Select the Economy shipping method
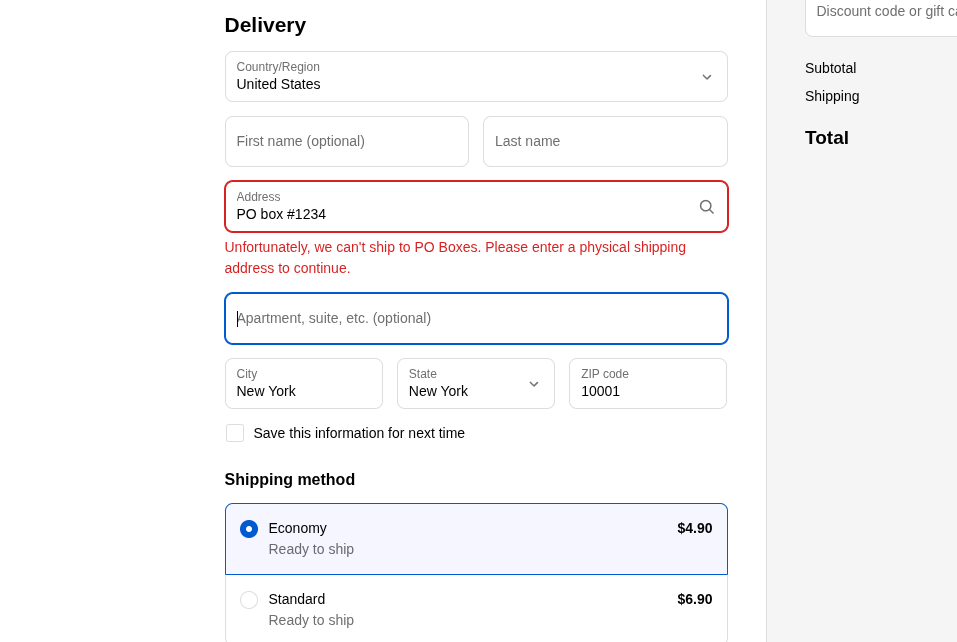 [248, 528]
